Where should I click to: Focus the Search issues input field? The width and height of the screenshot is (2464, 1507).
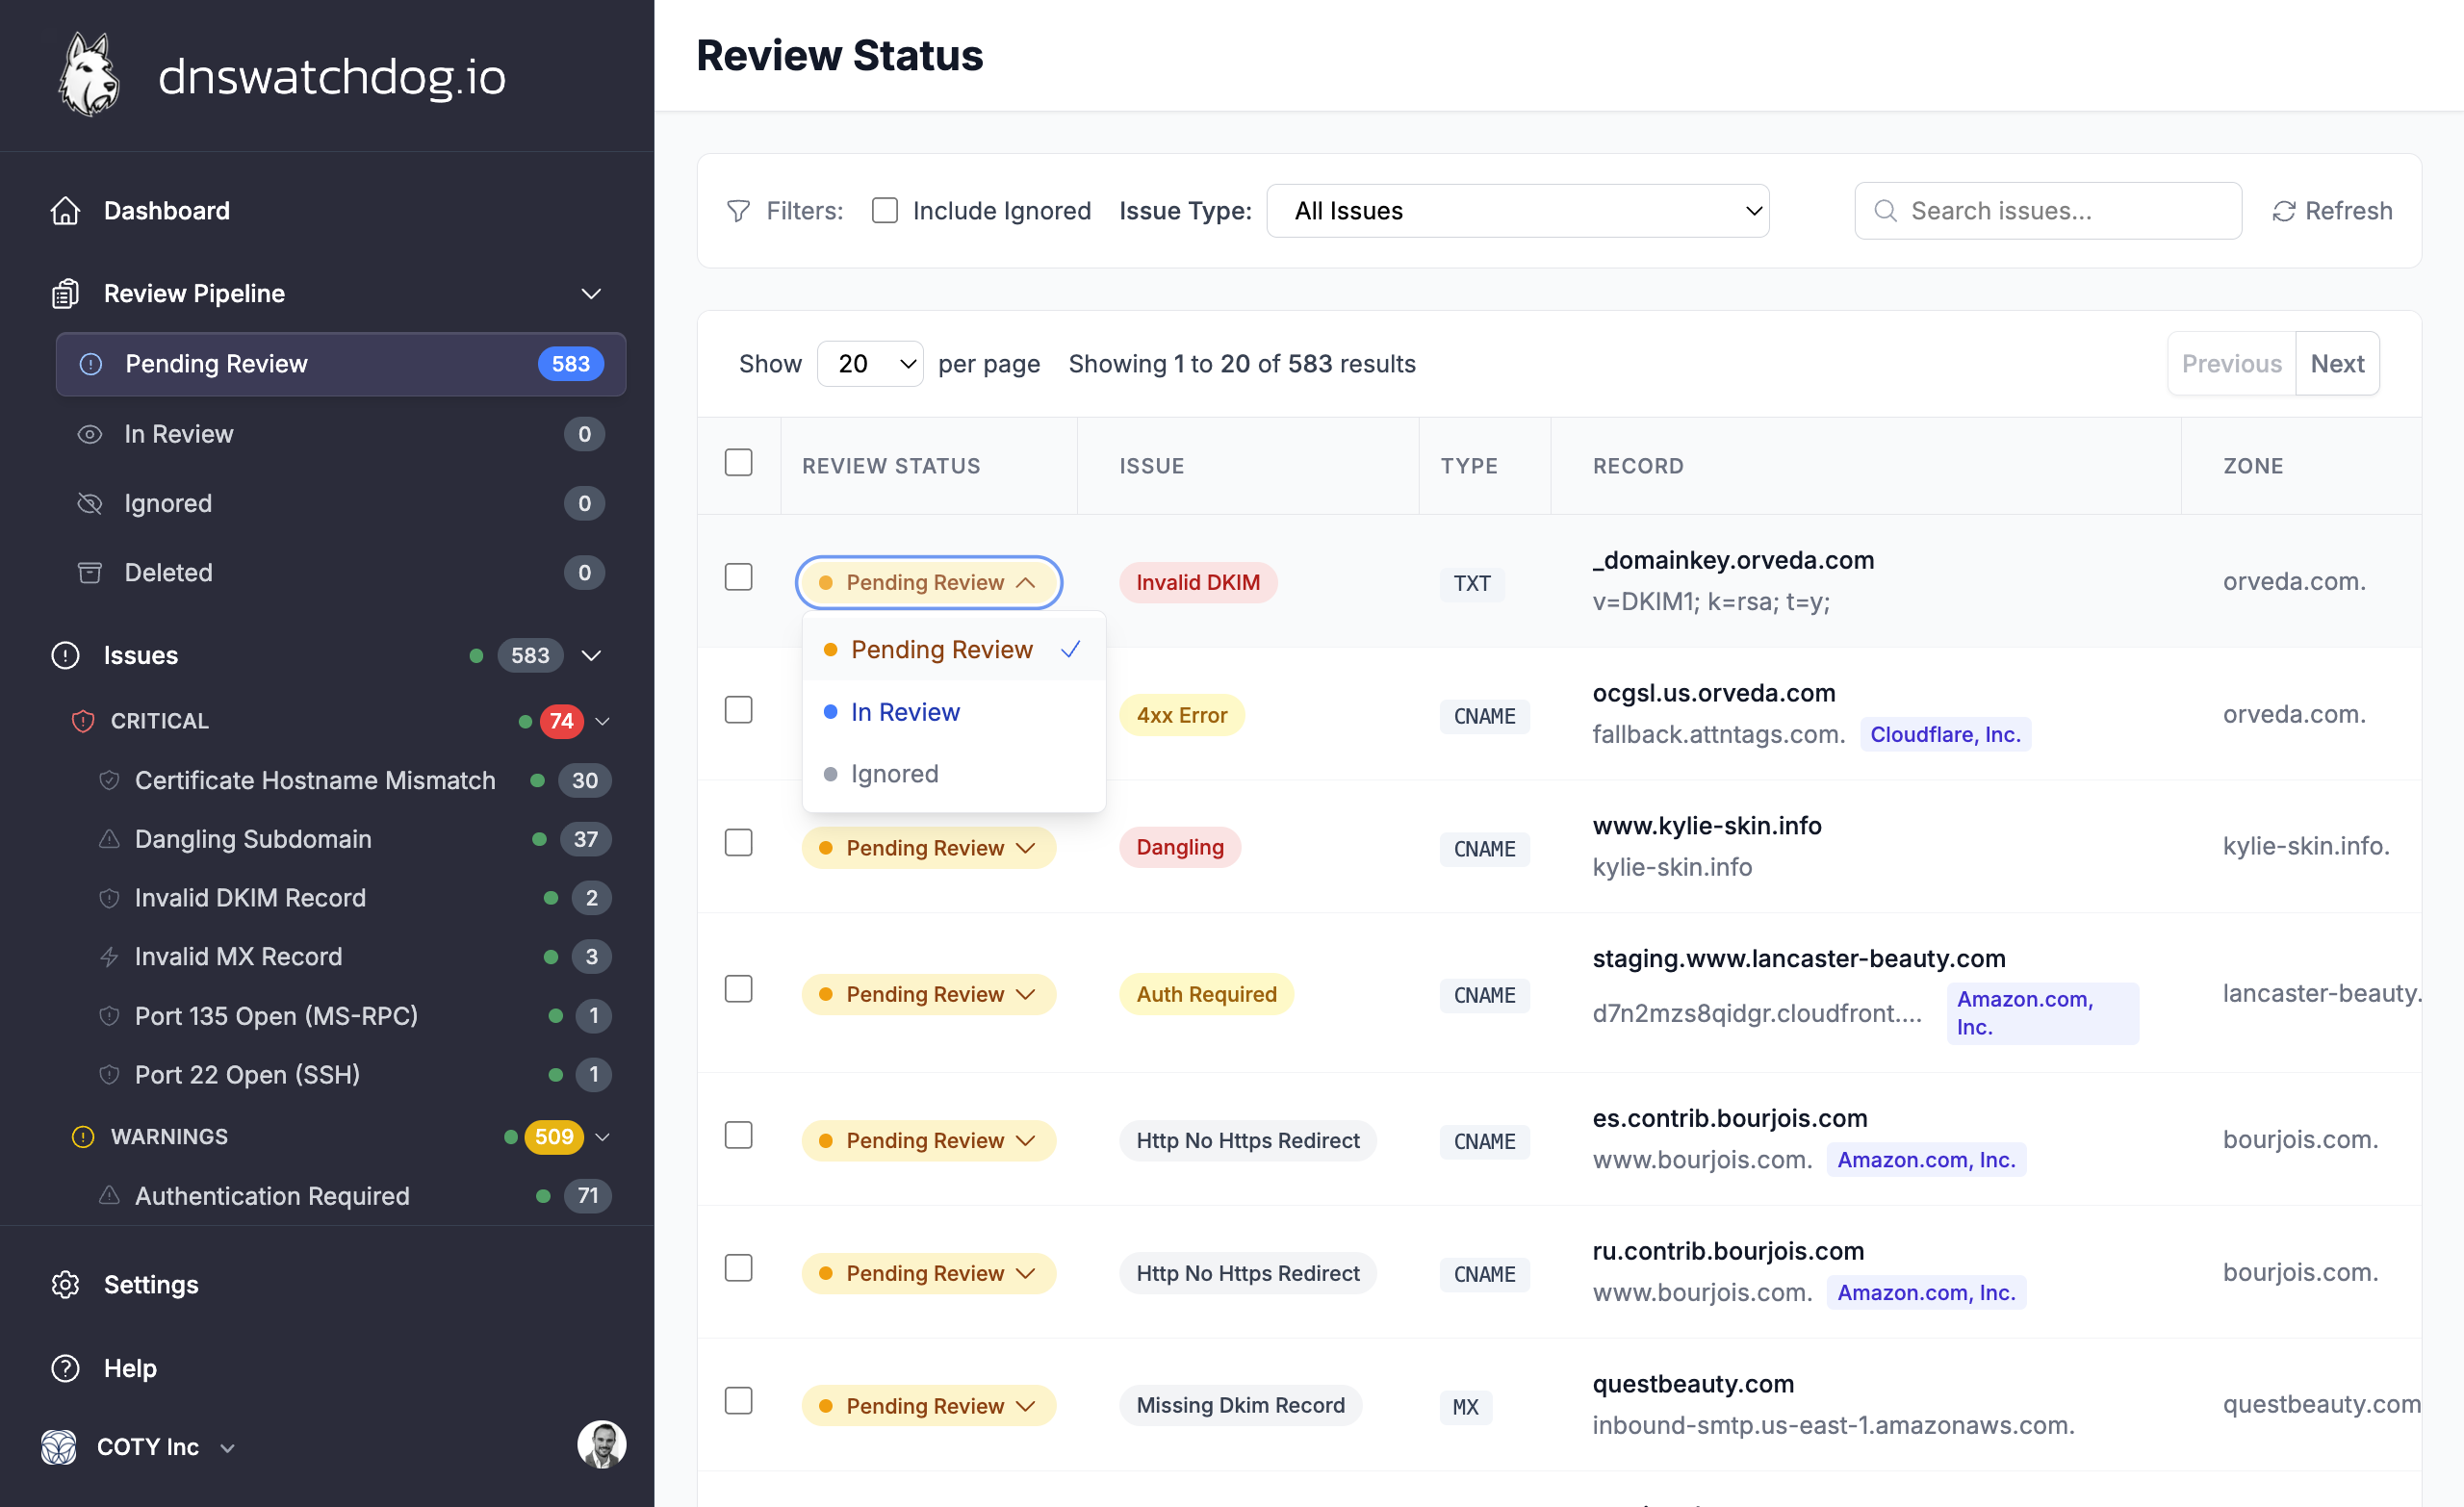2048,211
